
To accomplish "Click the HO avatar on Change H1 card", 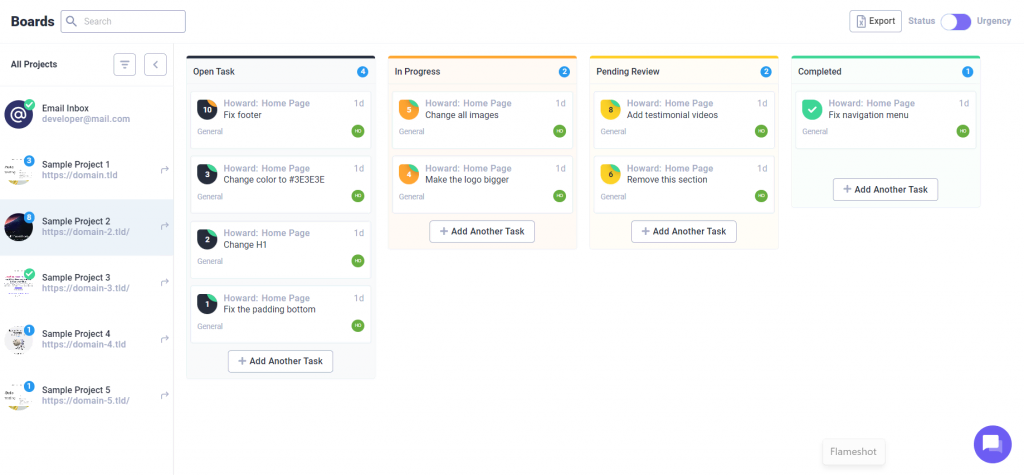I will click(x=358, y=261).
